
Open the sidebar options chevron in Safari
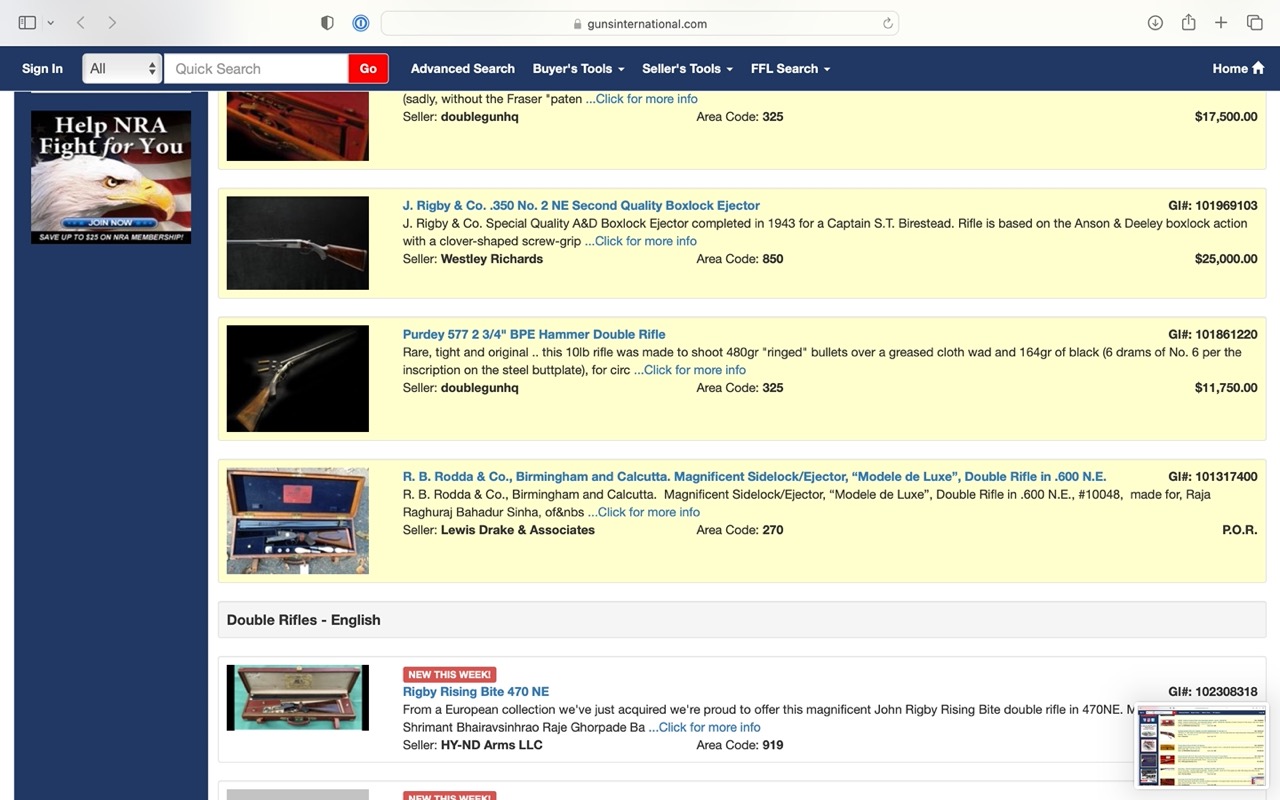tap(50, 23)
